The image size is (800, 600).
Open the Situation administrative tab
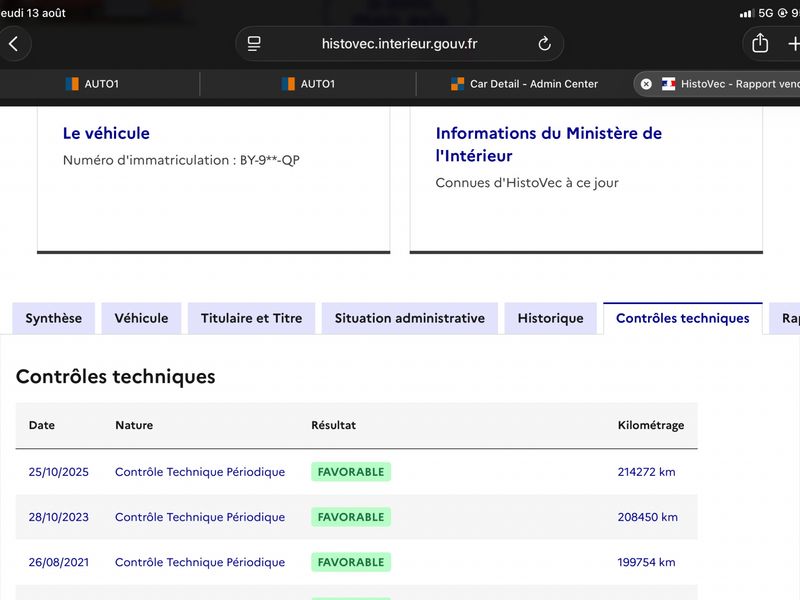[410, 318]
